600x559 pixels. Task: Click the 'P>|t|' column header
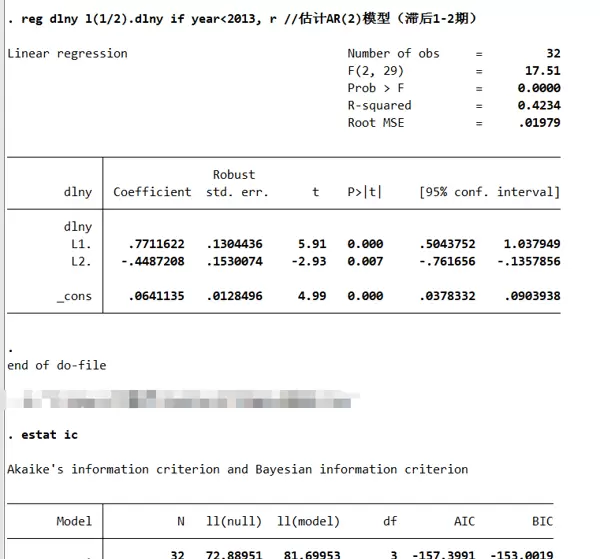tap(365, 192)
